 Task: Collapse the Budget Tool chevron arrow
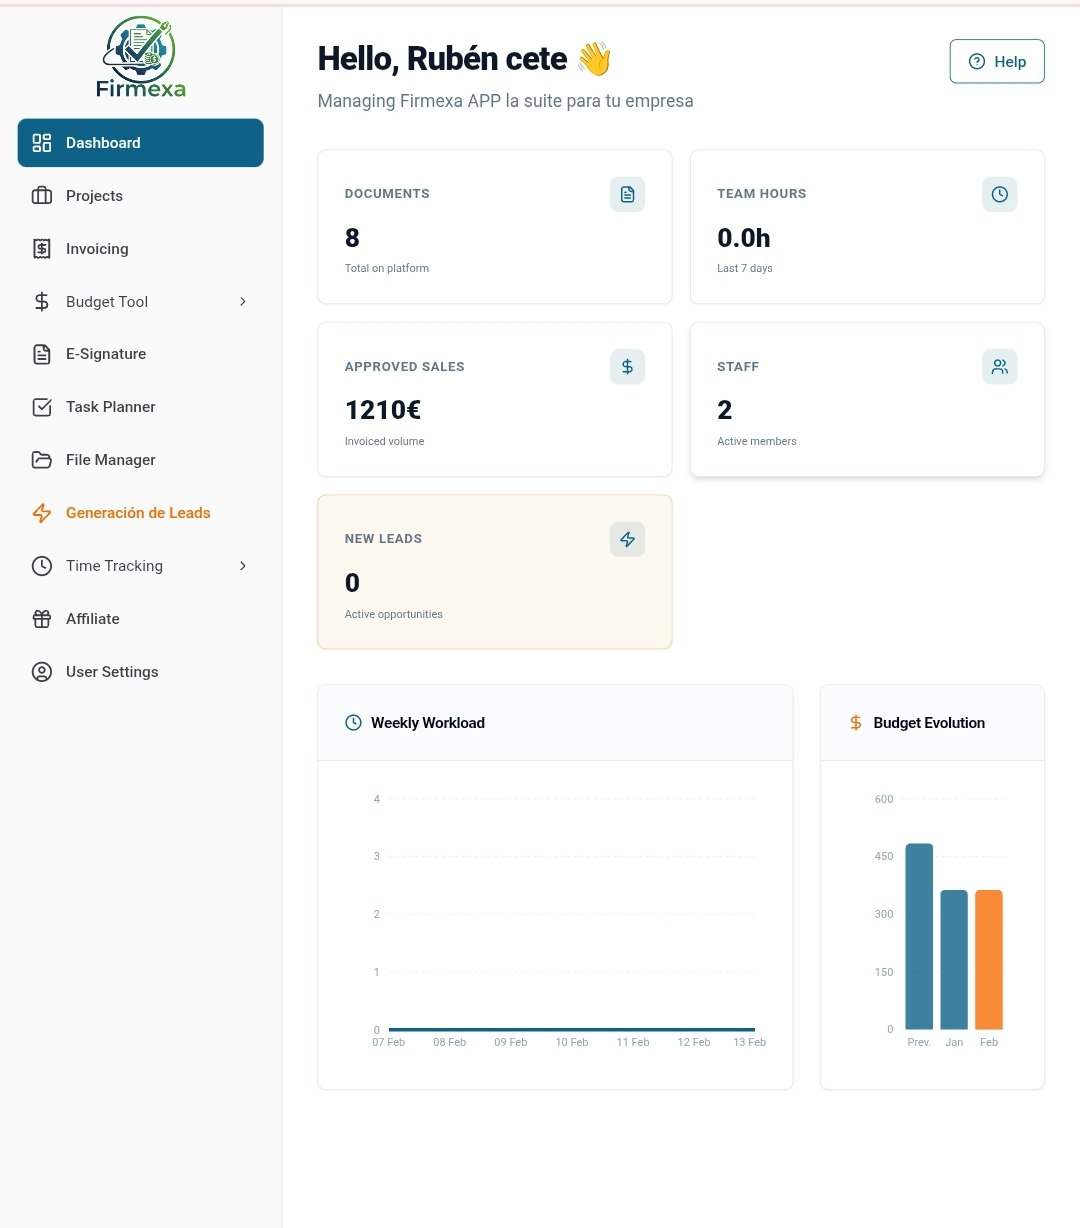[x=243, y=301]
